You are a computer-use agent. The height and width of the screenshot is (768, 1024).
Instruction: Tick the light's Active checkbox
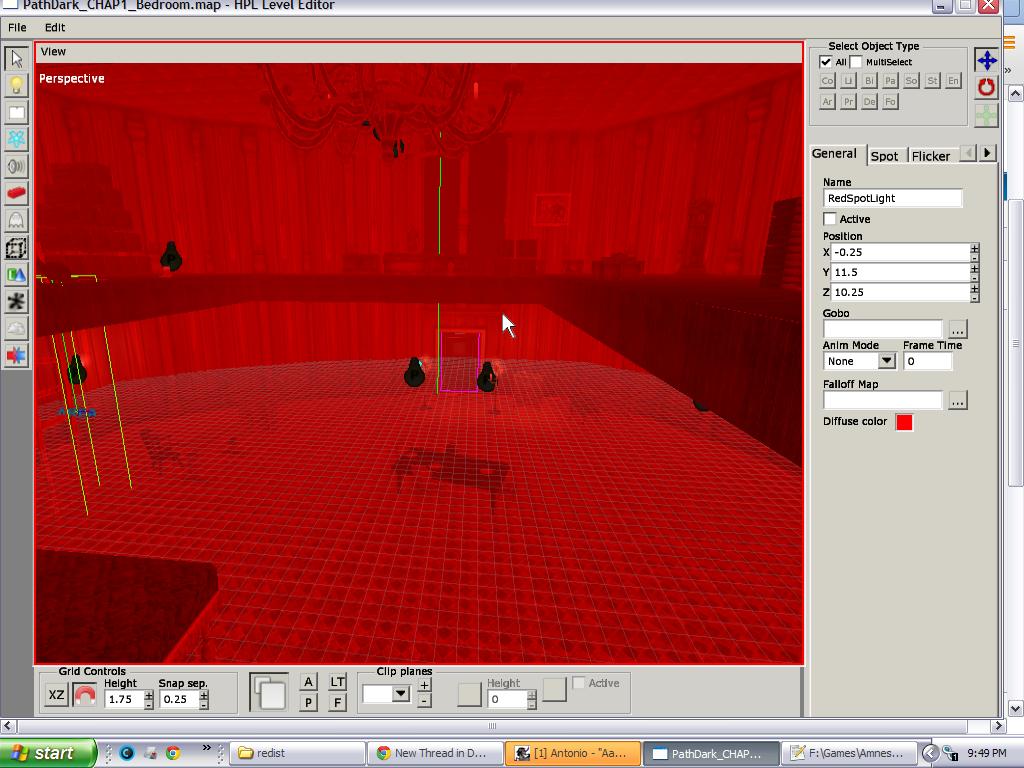(x=830, y=219)
